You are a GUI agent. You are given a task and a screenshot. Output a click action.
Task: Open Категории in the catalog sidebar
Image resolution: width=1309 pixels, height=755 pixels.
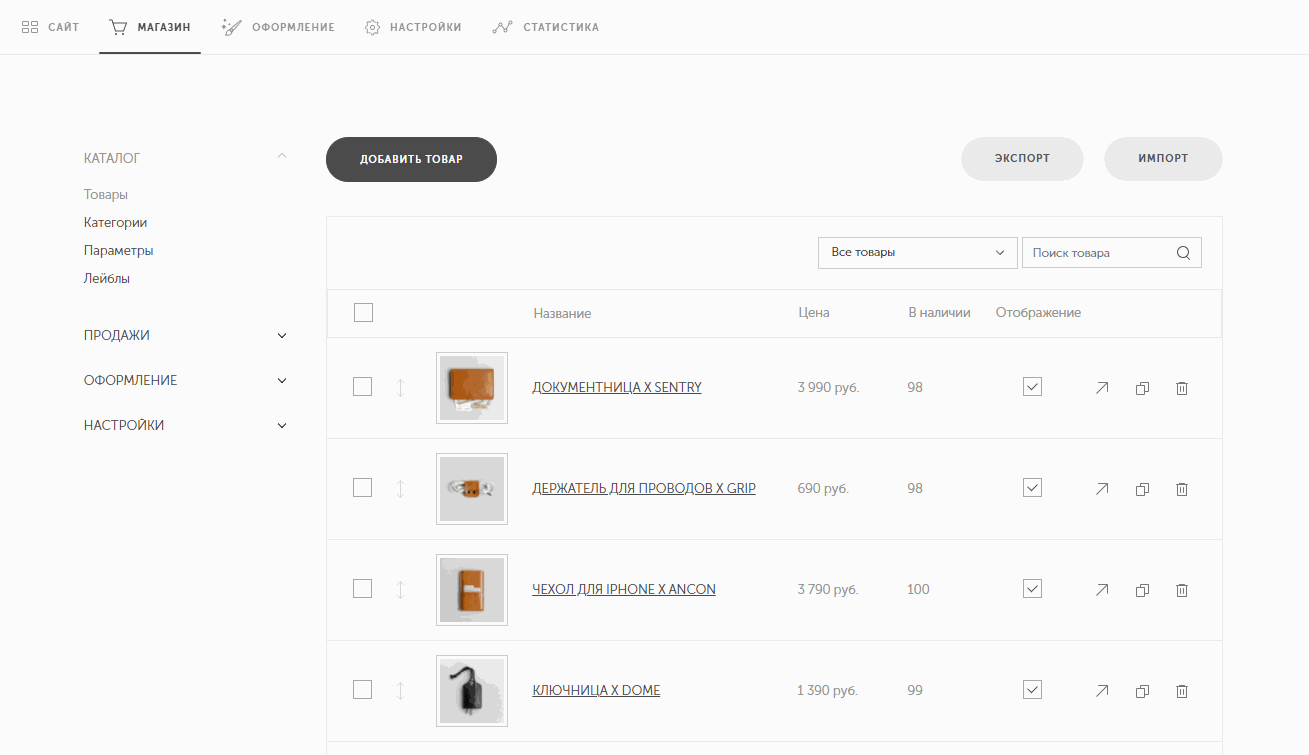pos(116,223)
